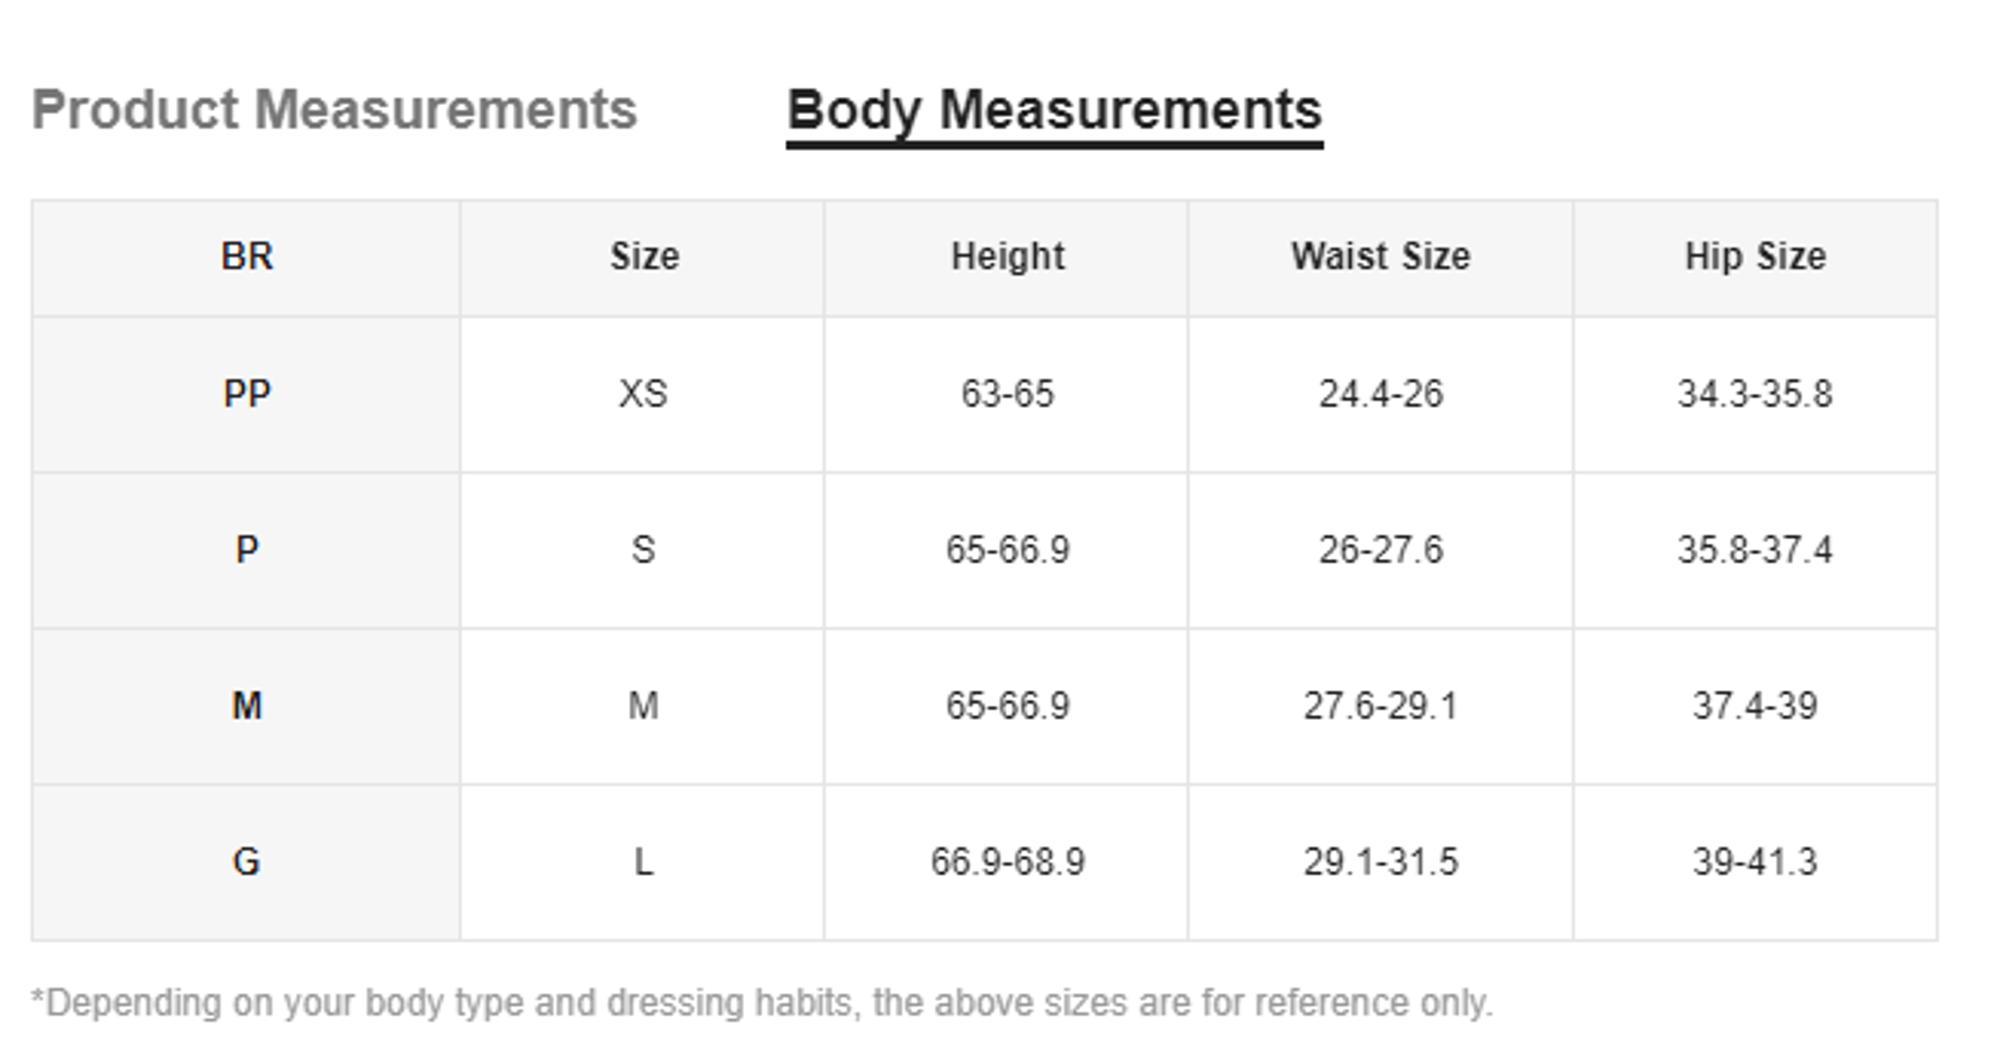Click the 34.3-35.8 hip size value
Viewport: 2000px width, 1043px height.
click(x=1755, y=394)
